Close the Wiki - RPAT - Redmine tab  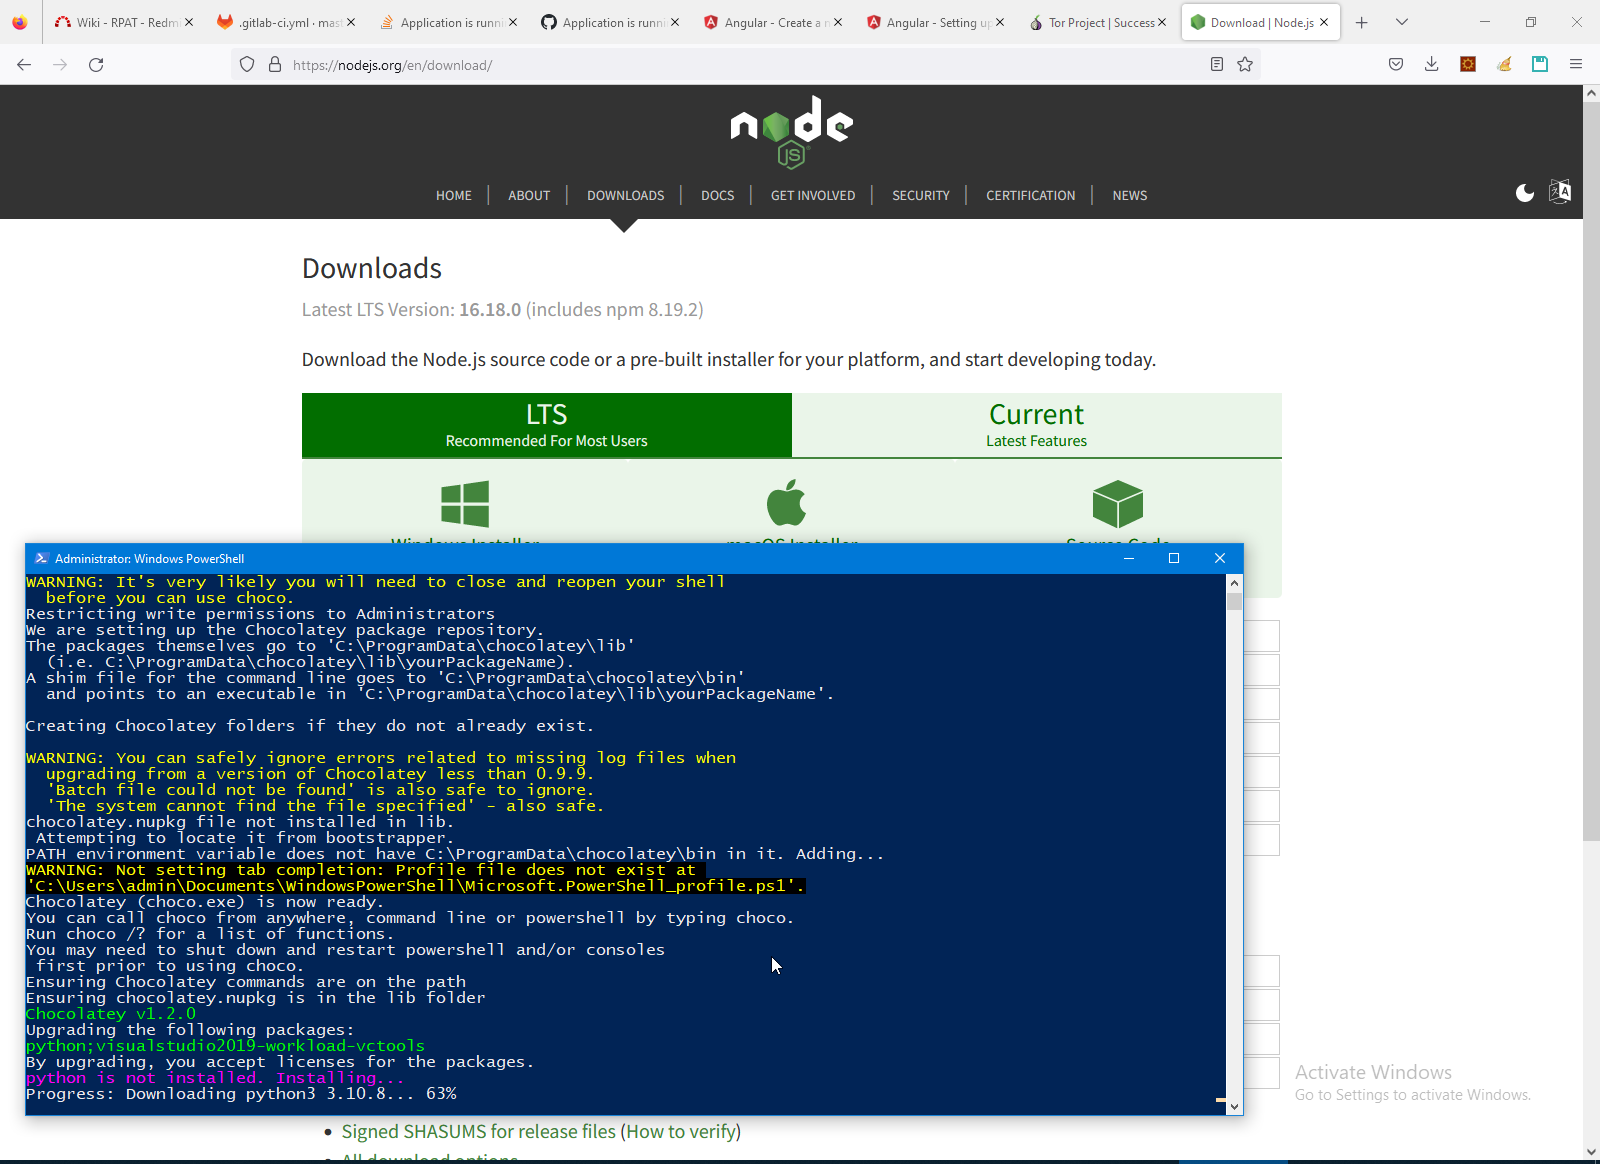[189, 22]
